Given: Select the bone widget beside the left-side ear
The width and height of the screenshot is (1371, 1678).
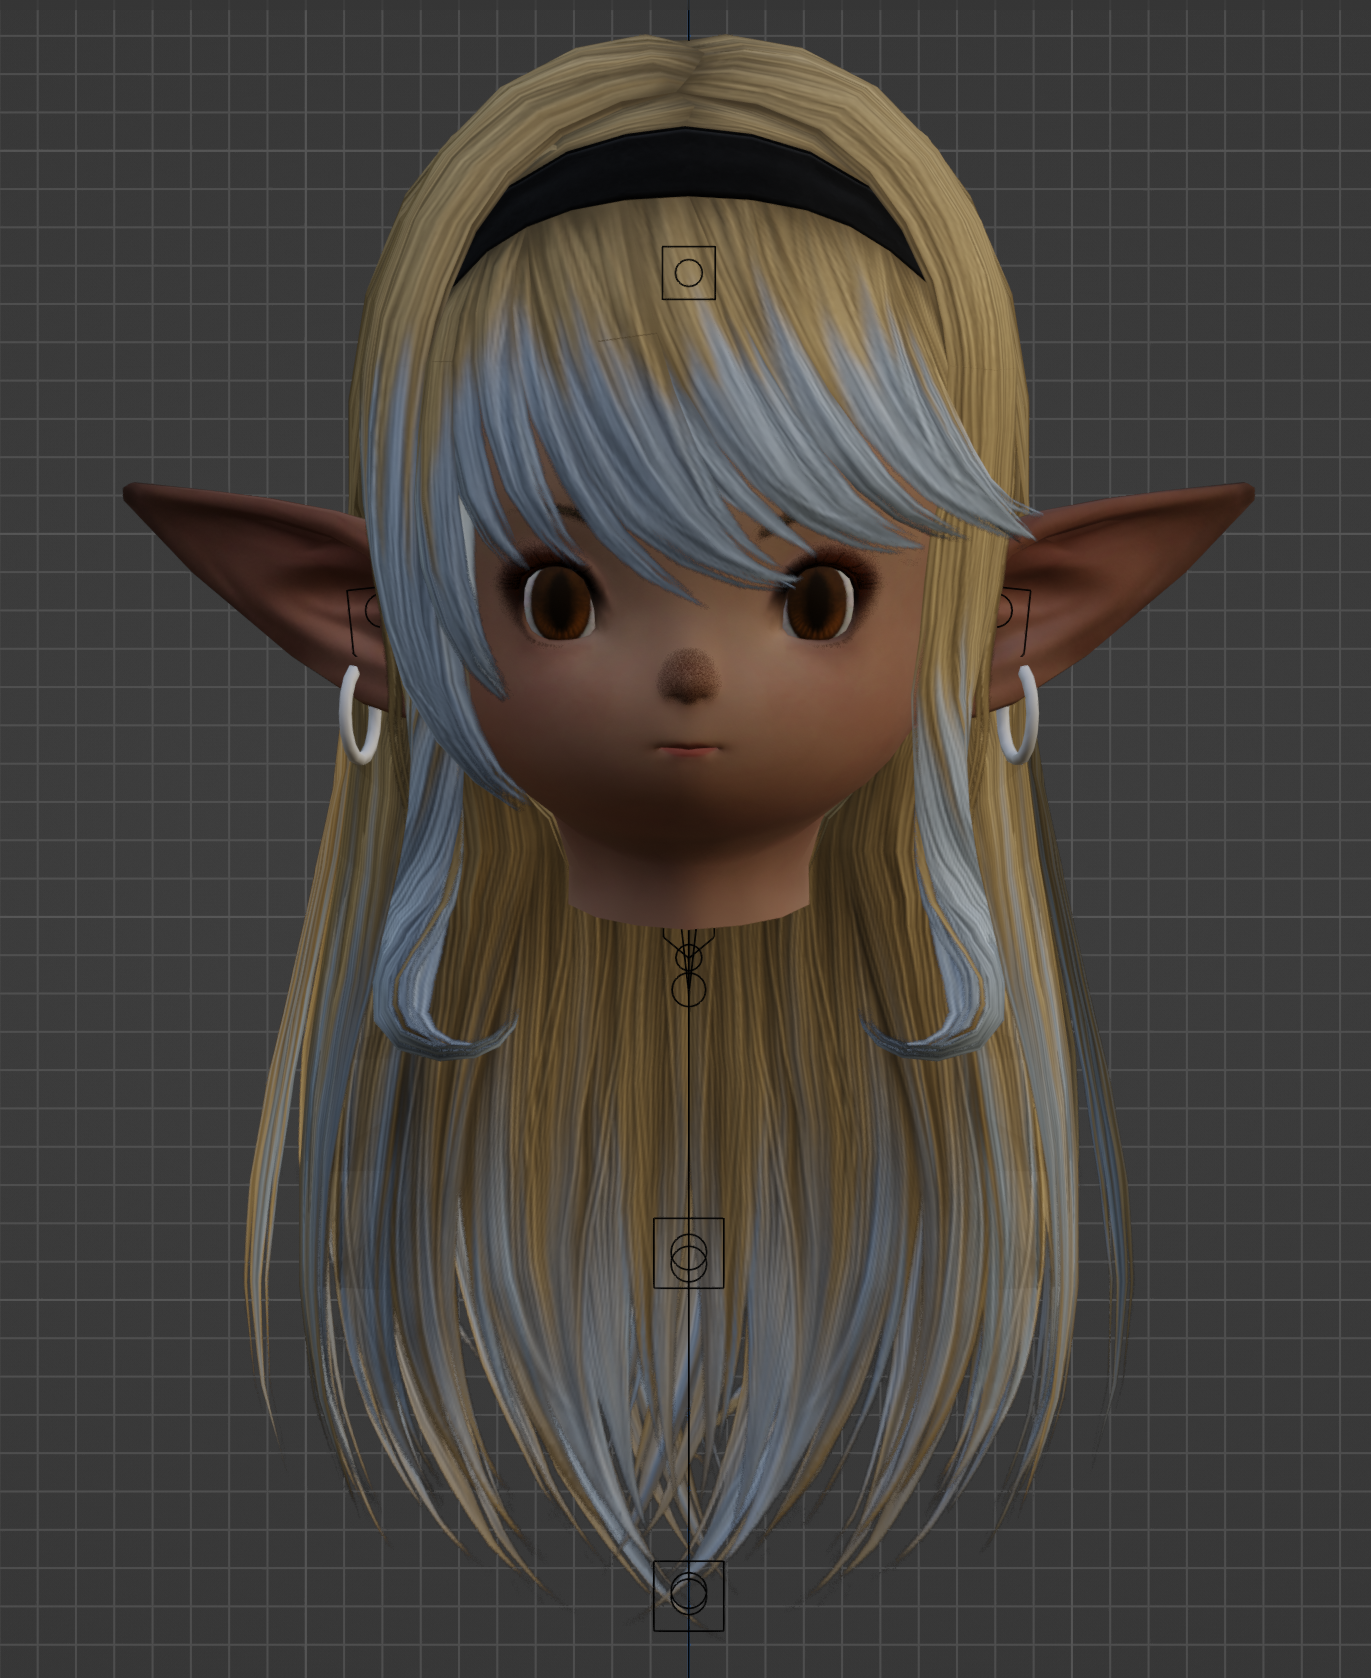Looking at the screenshot, I should coord(364,622).
